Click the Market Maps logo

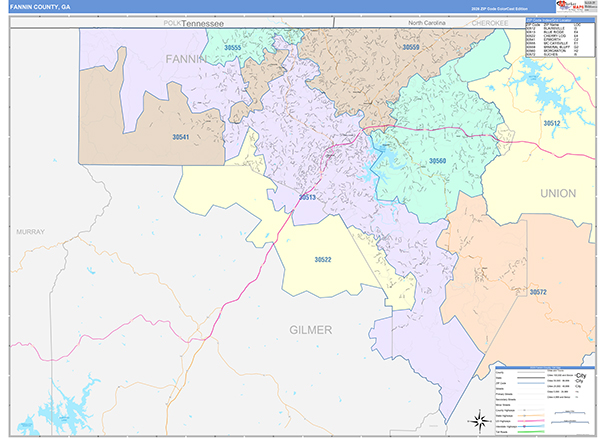[x=571, y=6]
